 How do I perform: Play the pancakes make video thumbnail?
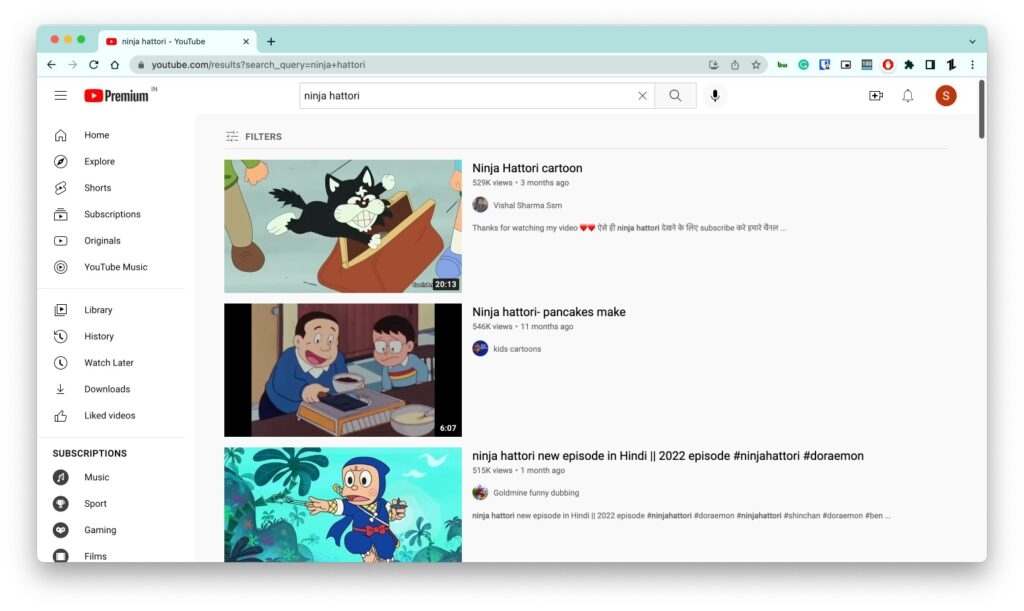coord(343,370)
